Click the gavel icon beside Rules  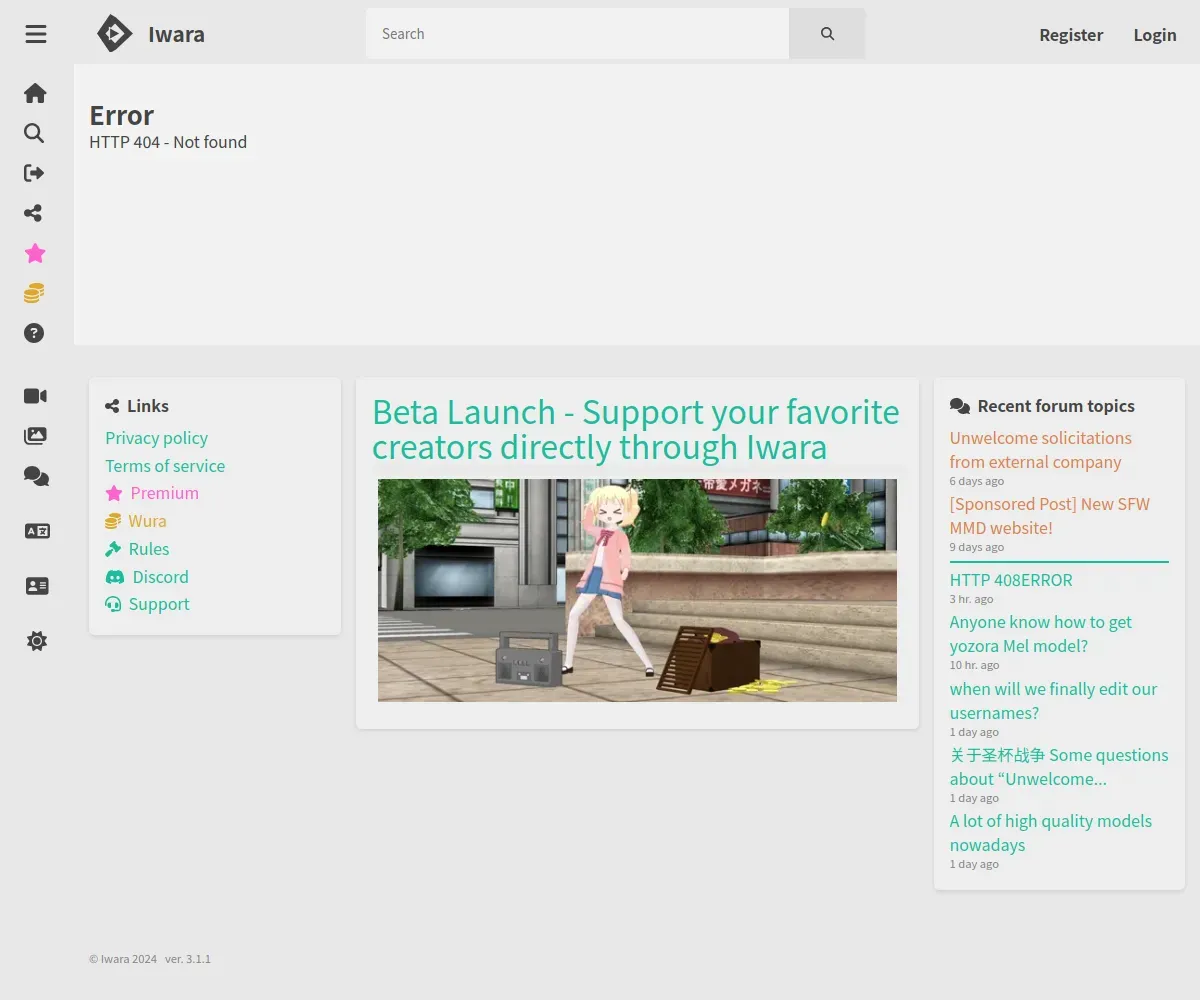coord(113,549)
